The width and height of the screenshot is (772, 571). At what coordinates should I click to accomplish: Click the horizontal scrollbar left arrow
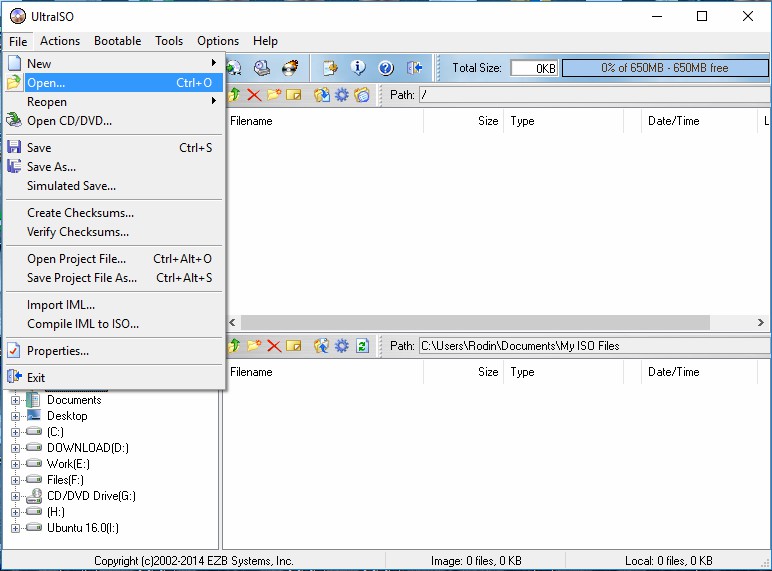pos(232,322)
